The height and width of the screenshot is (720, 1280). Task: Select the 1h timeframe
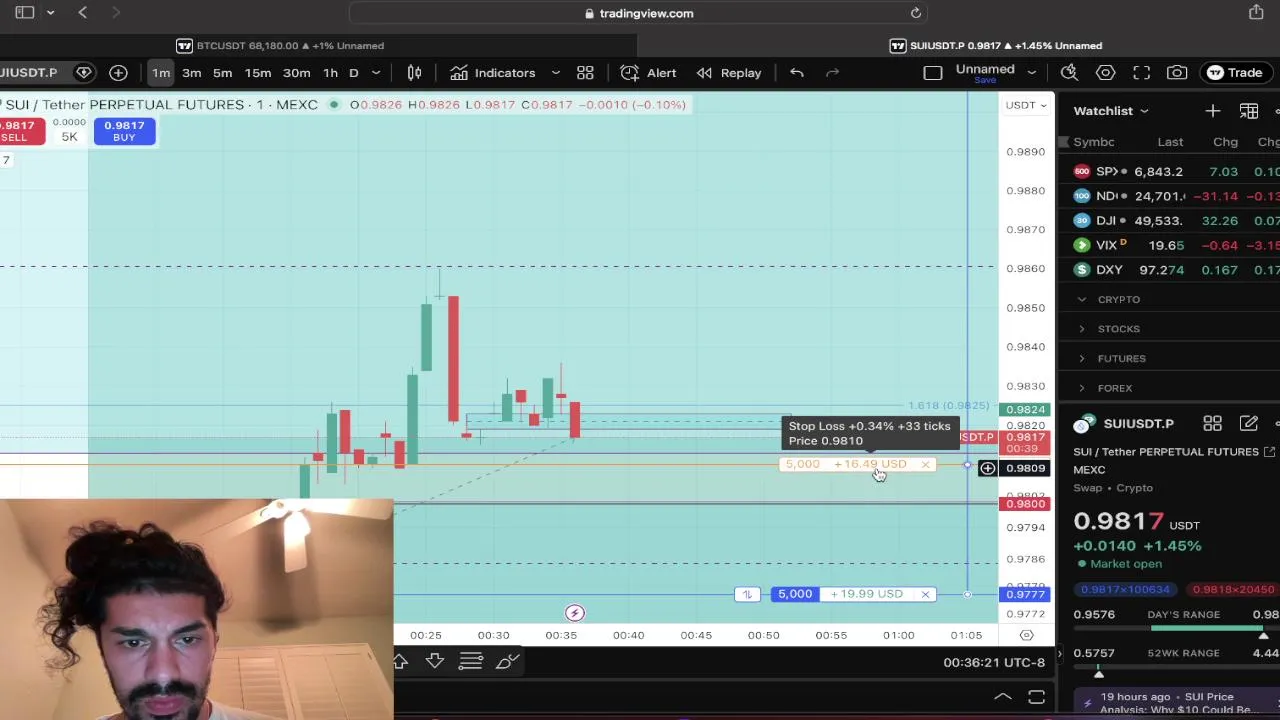[330, 73]
